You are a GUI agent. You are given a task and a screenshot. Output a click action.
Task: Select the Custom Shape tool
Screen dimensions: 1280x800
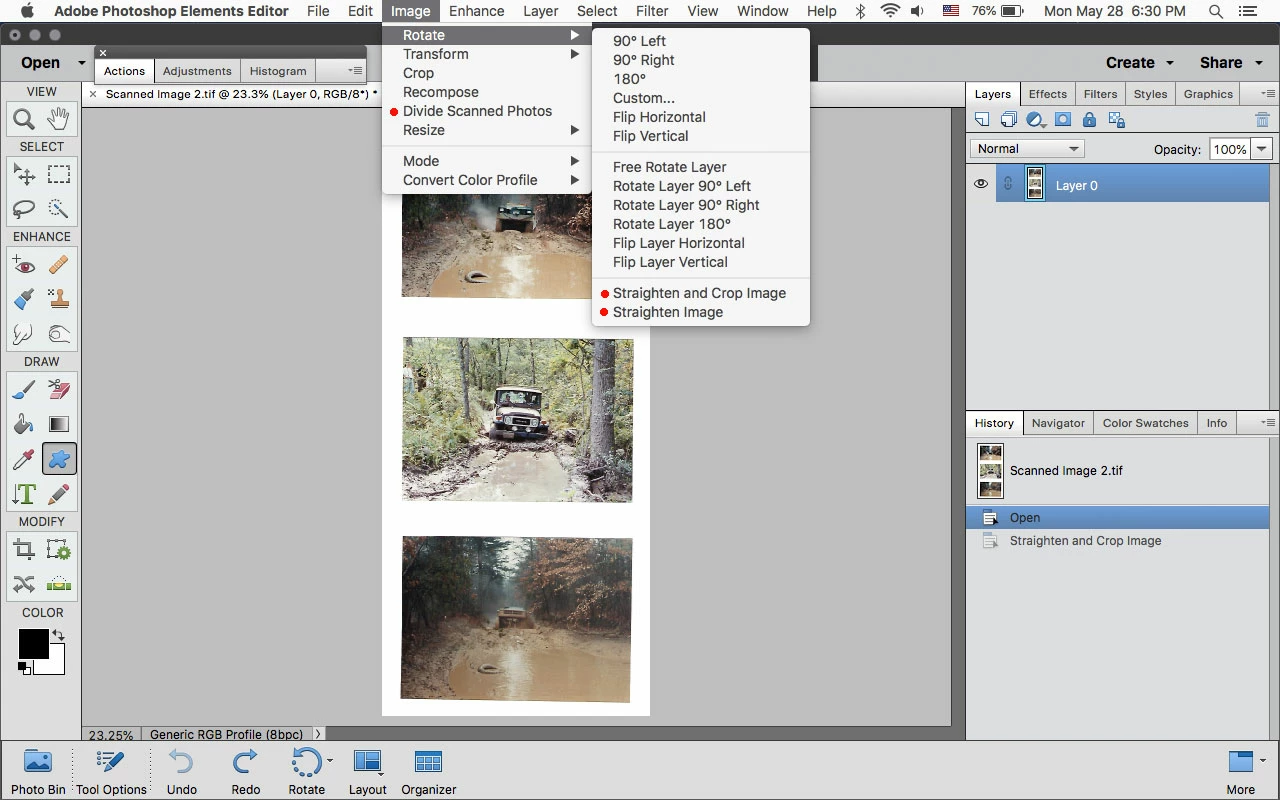pyautogui.click(x=59, y=459)
